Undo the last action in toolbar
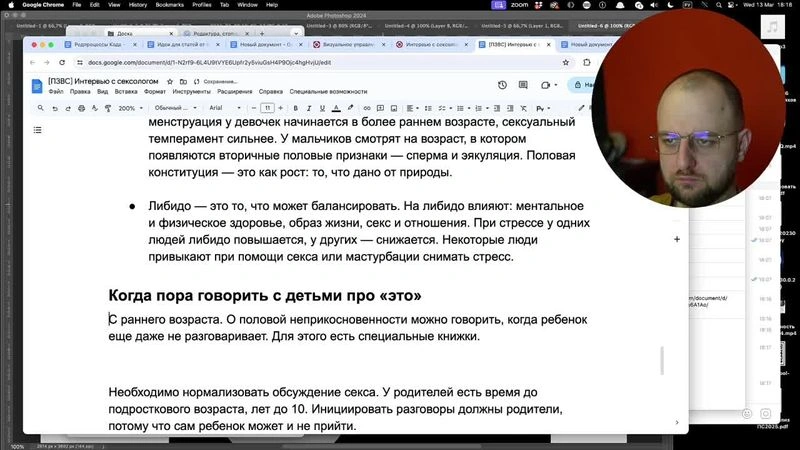 55,108
